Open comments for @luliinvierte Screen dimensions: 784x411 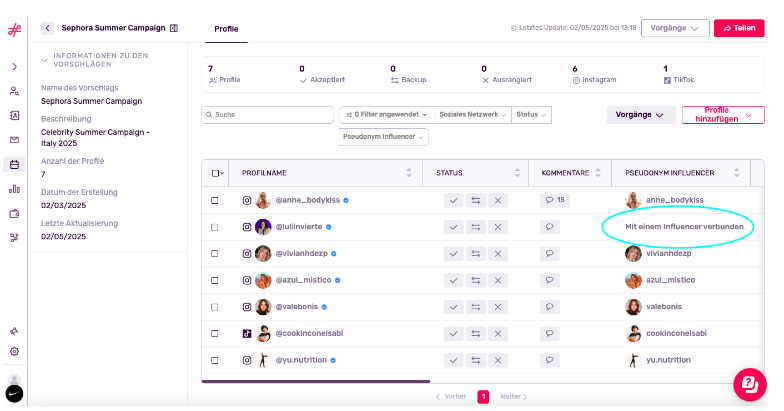point(550,227)
